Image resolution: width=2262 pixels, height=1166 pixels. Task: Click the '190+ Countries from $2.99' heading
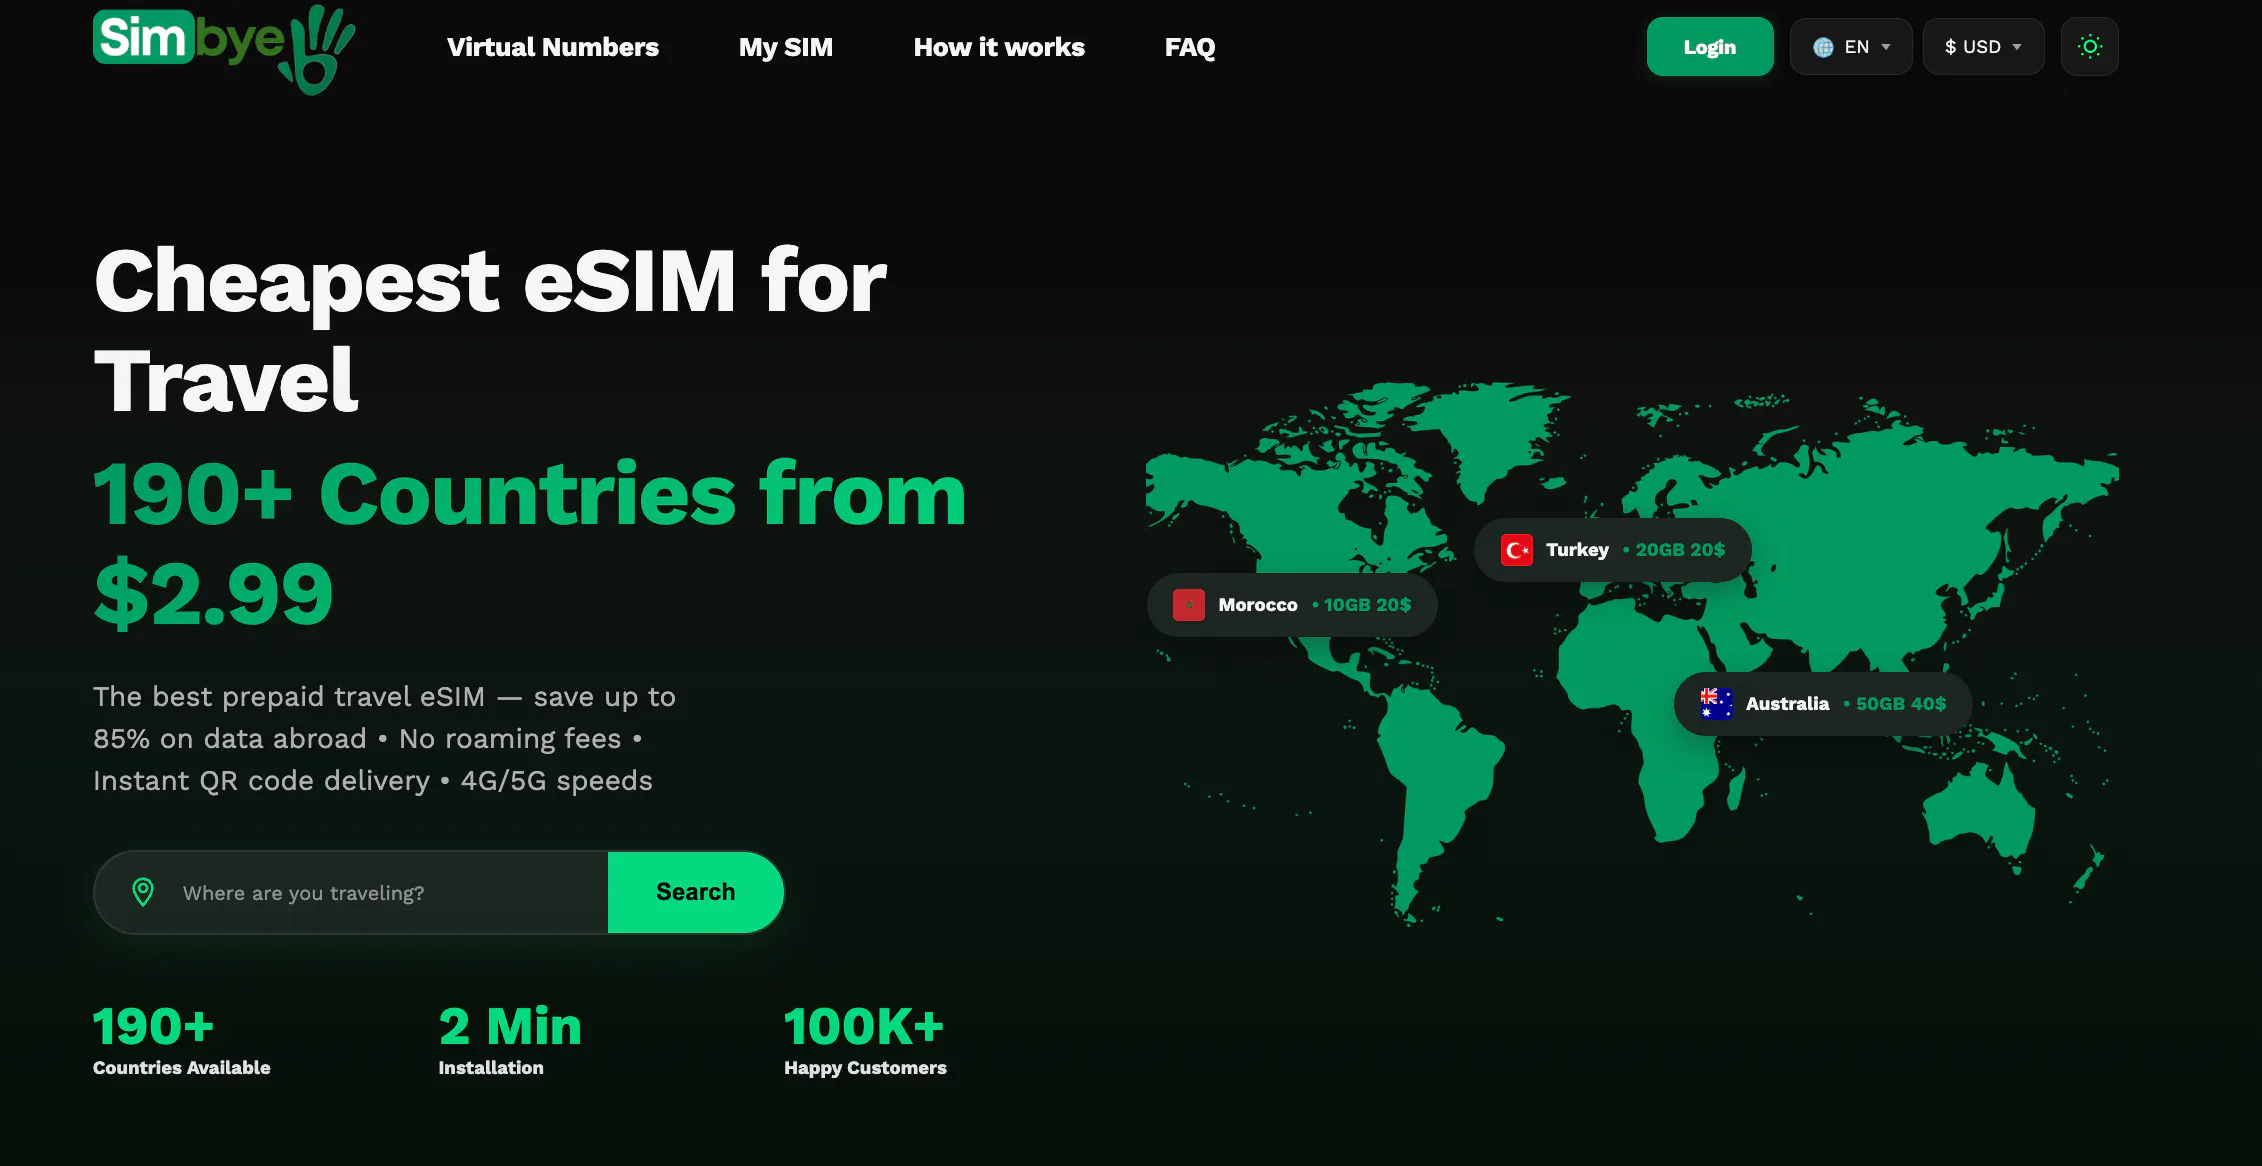(530, 543)
